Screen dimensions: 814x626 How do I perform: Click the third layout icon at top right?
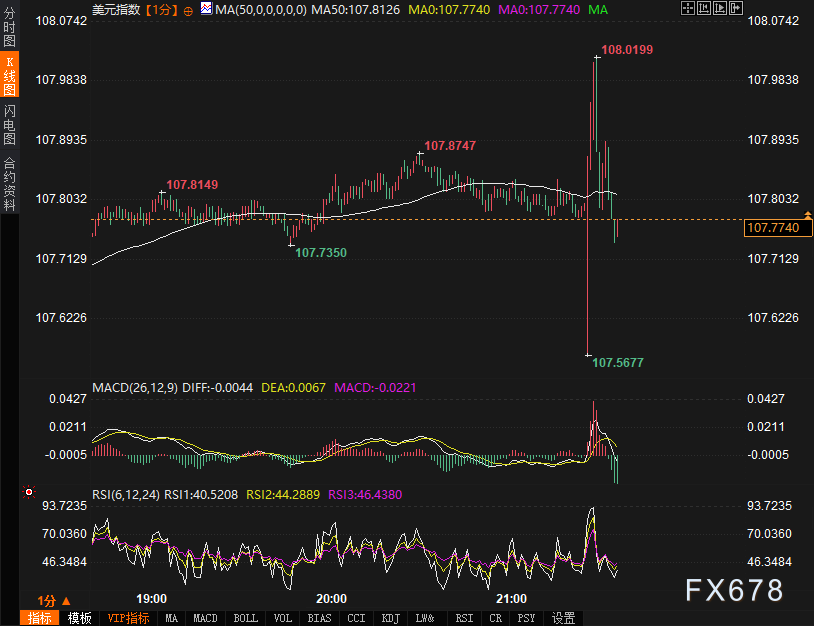(722, 8)
